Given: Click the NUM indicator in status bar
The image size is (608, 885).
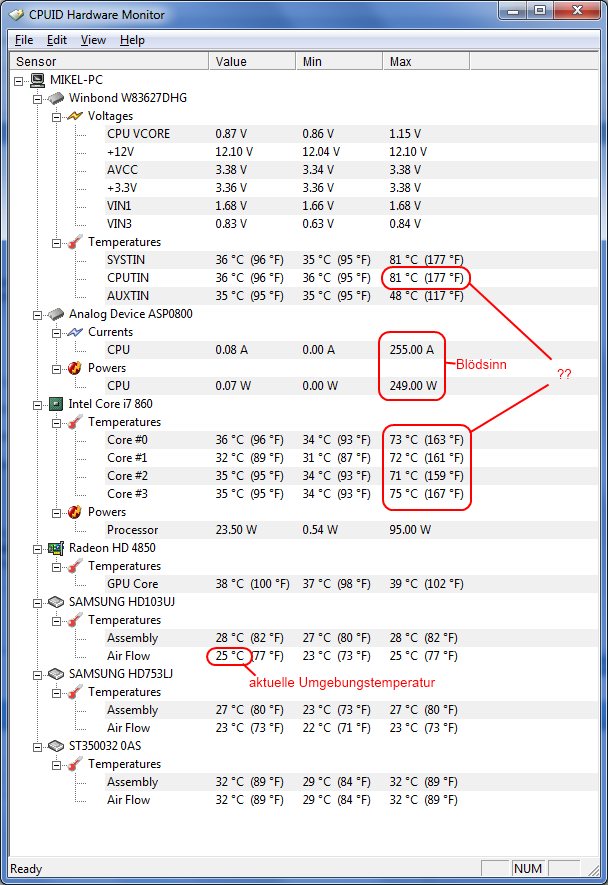Looking at the screenshot, I should pos(528,869).
